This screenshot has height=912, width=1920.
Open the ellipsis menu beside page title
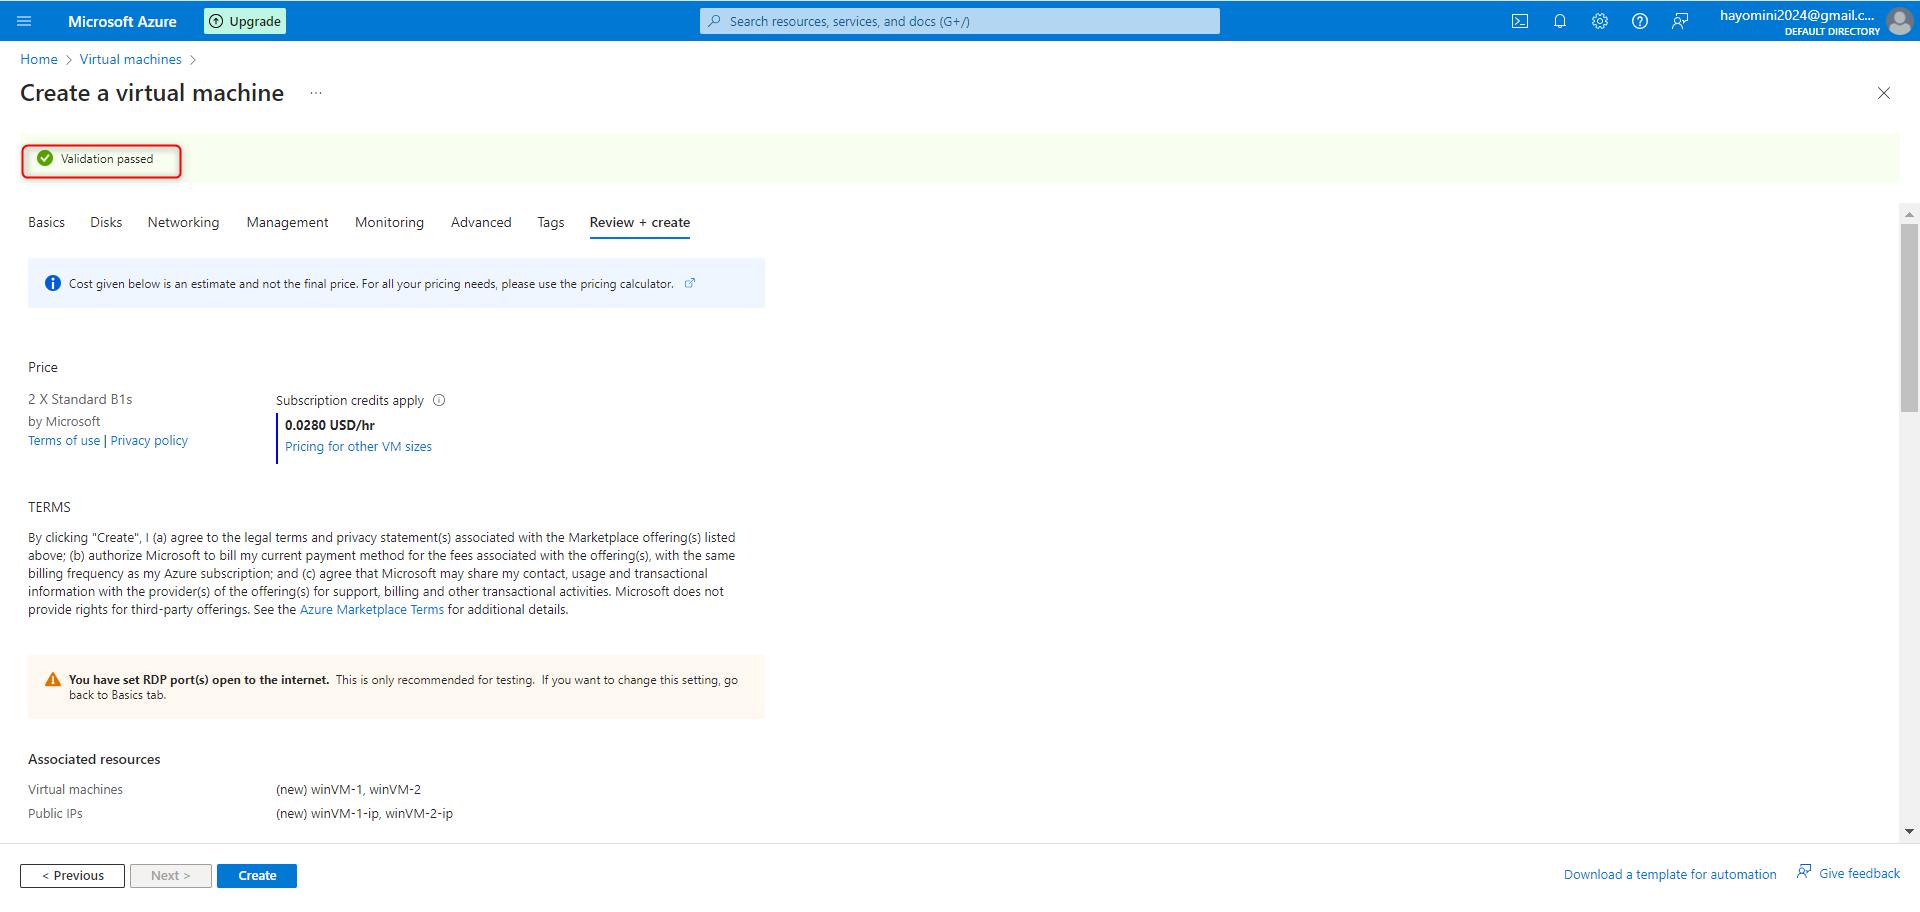click(316, 93)
